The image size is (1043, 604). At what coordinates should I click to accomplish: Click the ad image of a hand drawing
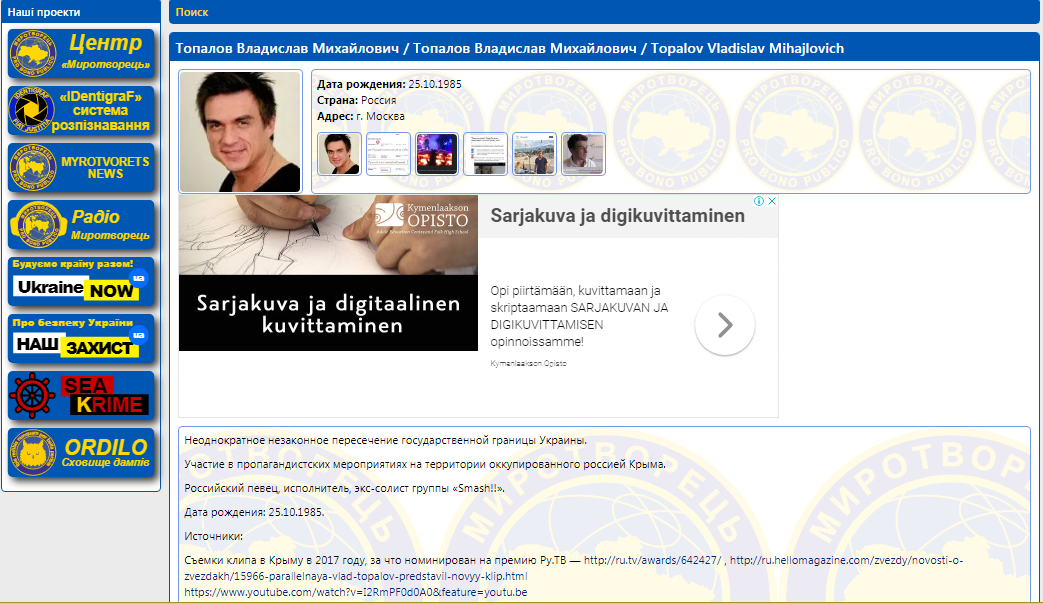point(328,235)
